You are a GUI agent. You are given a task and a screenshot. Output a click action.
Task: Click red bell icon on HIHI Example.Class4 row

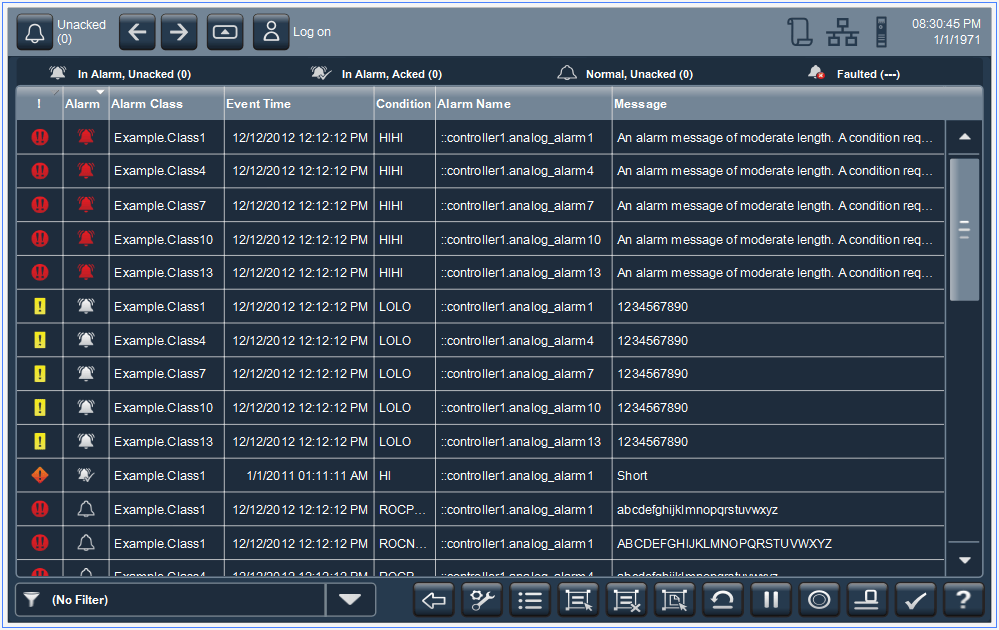86,171
